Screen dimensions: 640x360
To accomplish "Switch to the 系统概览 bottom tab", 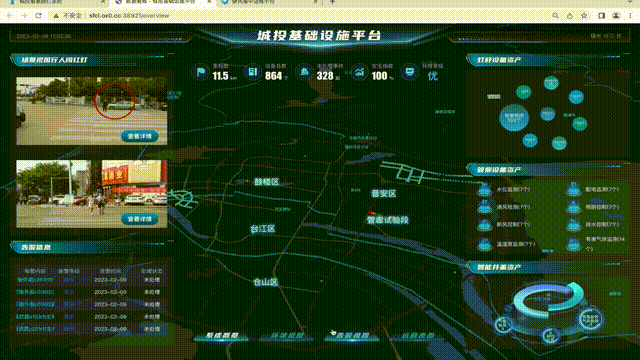I will (x=222, y=336).
